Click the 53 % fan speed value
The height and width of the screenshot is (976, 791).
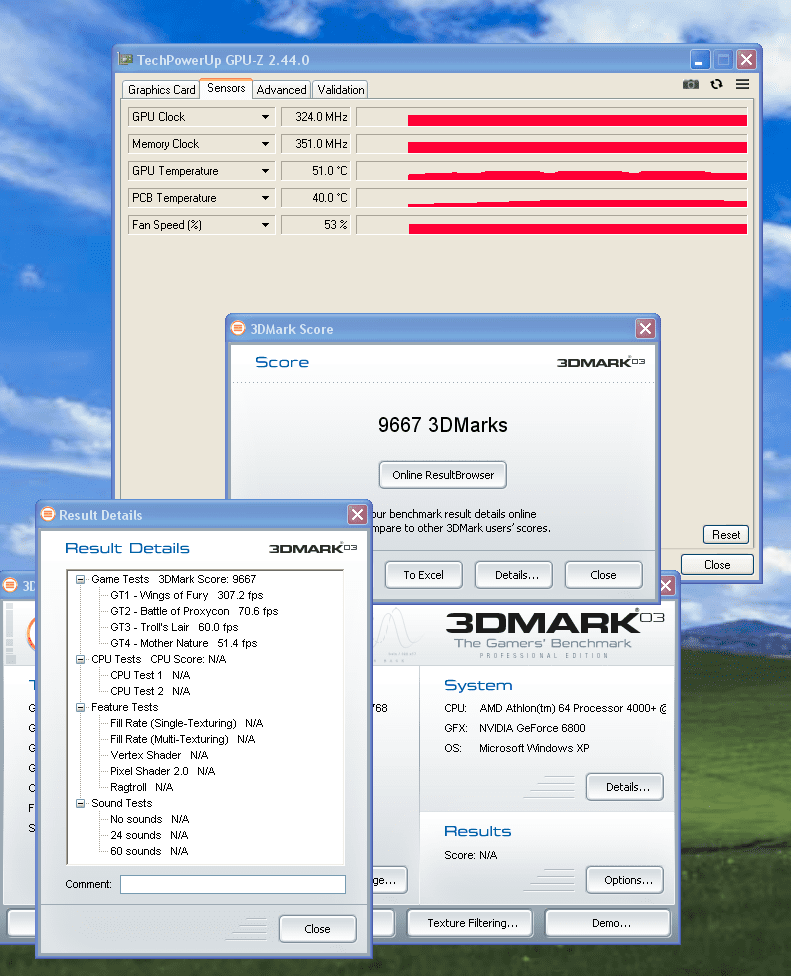[316, 225]
